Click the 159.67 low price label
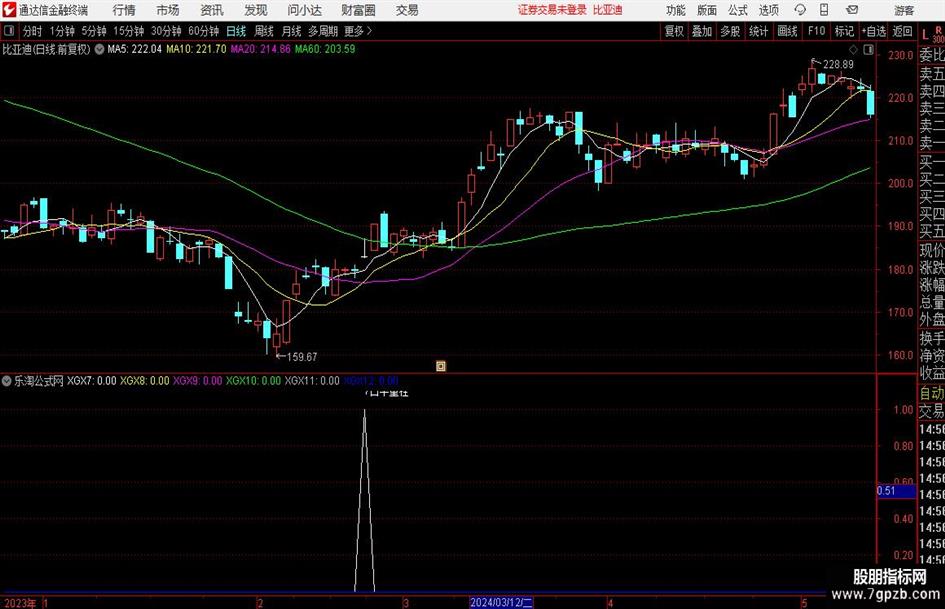 tap(302, 357)
